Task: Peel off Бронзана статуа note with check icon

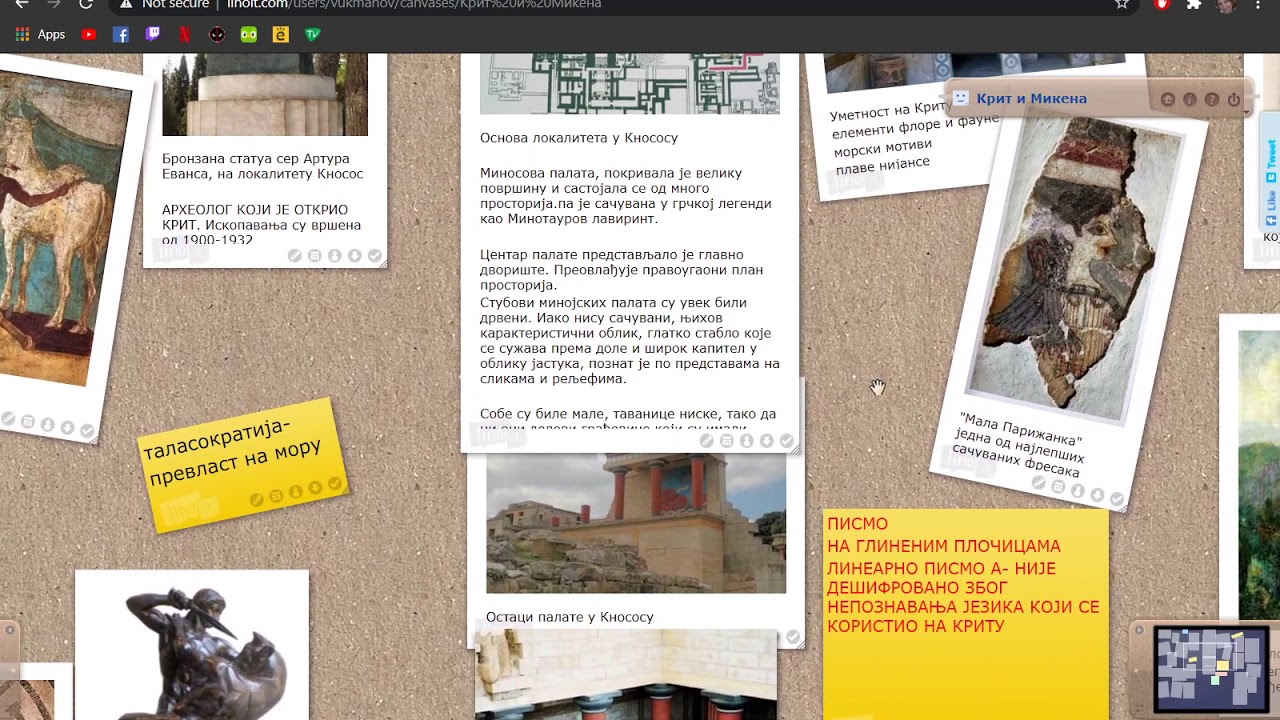Action: point(374,256)
